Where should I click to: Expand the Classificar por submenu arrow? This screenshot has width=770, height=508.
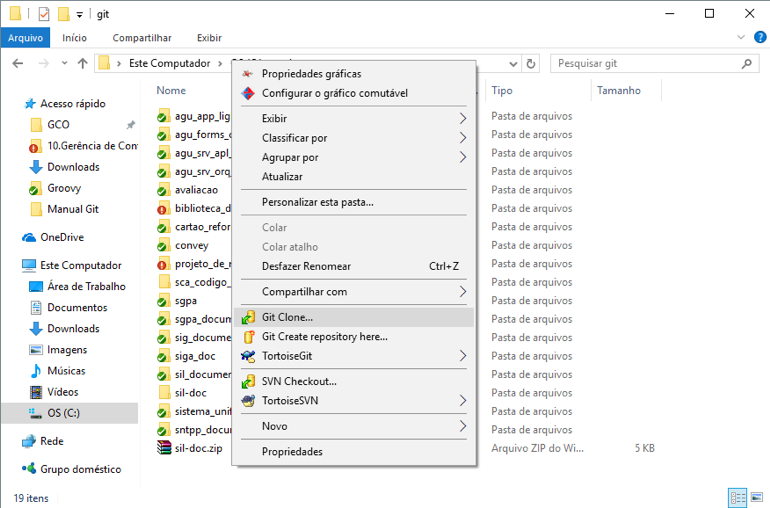pyautogui.click(x=463, y=138)
